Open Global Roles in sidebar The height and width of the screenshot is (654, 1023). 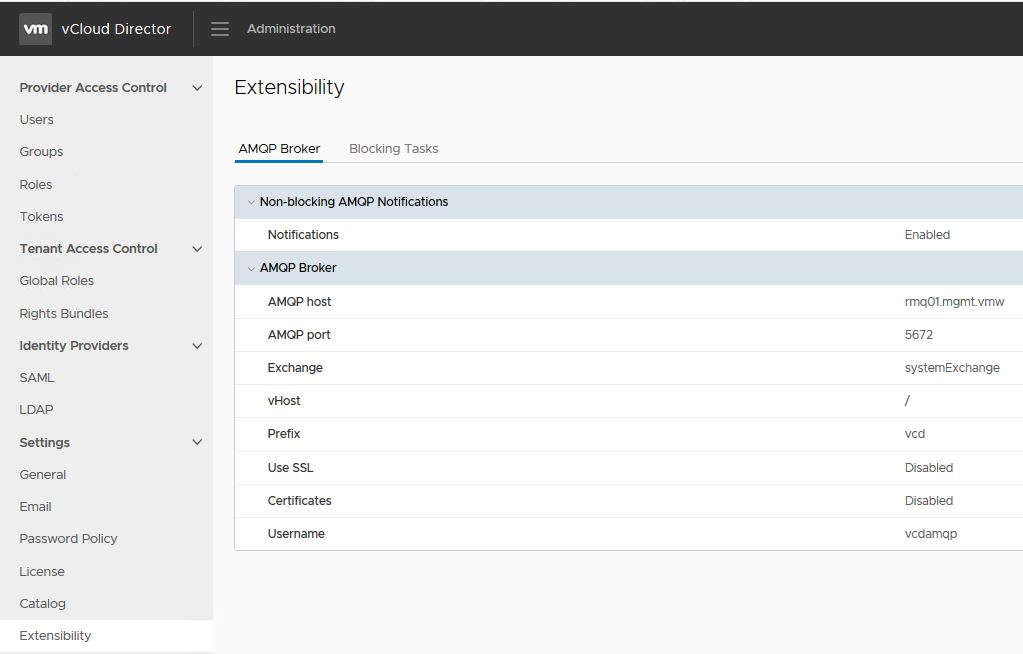[x=57, y=281]
